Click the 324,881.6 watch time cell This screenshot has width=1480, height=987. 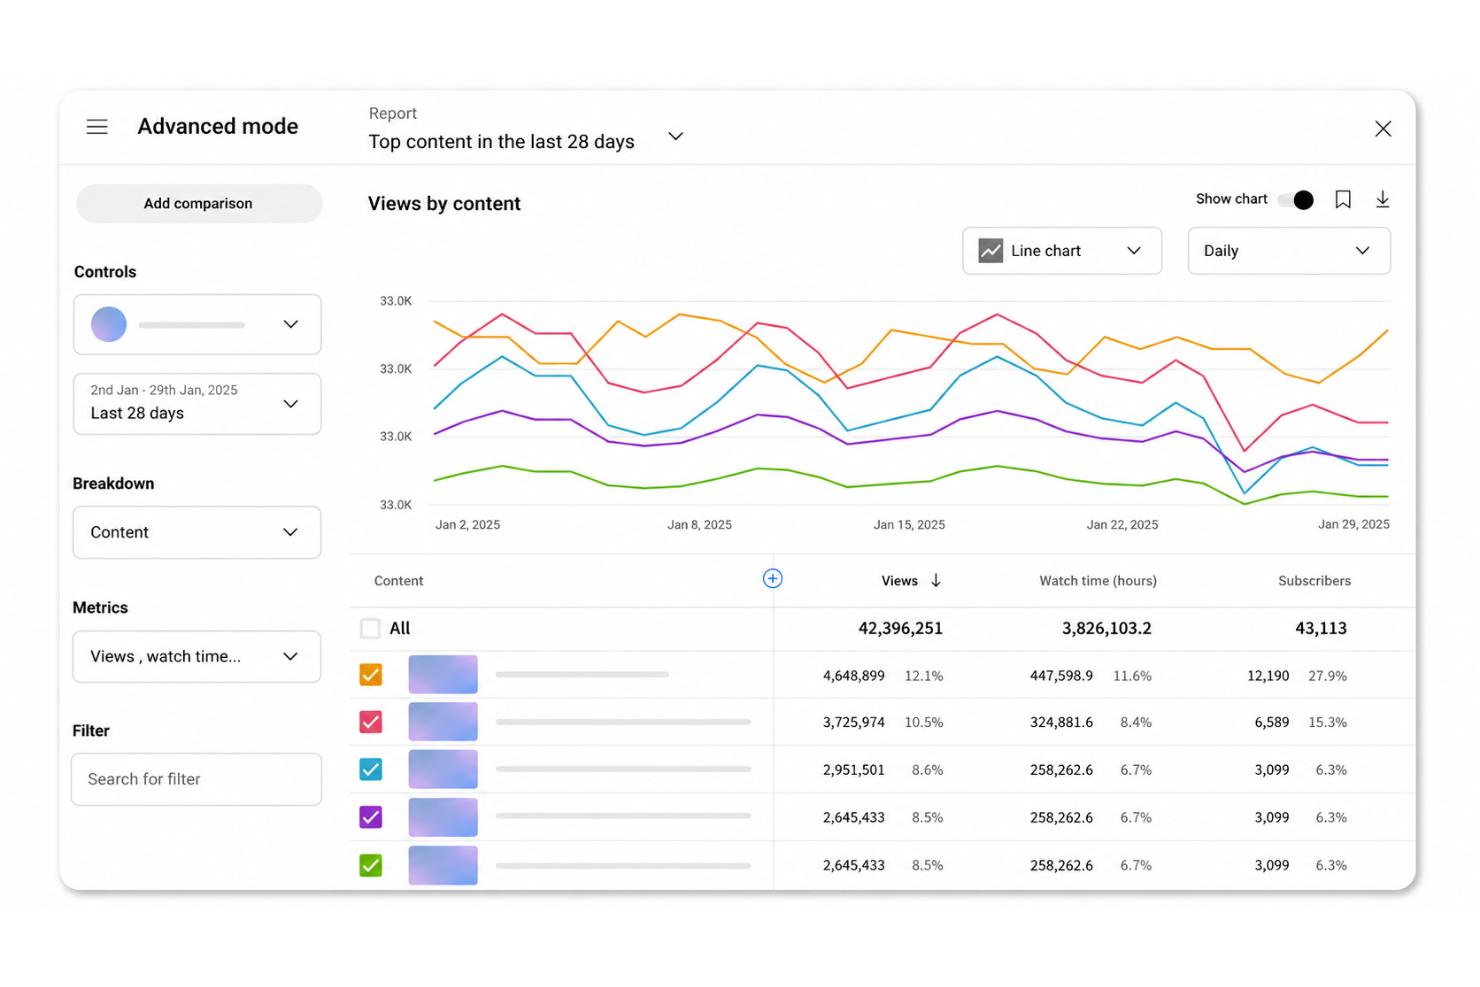[1061, 722]
